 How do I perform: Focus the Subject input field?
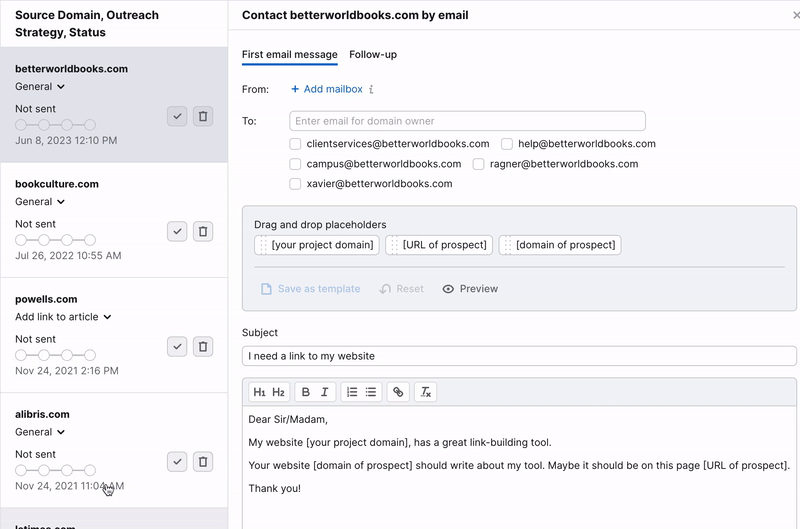point(519,356)
